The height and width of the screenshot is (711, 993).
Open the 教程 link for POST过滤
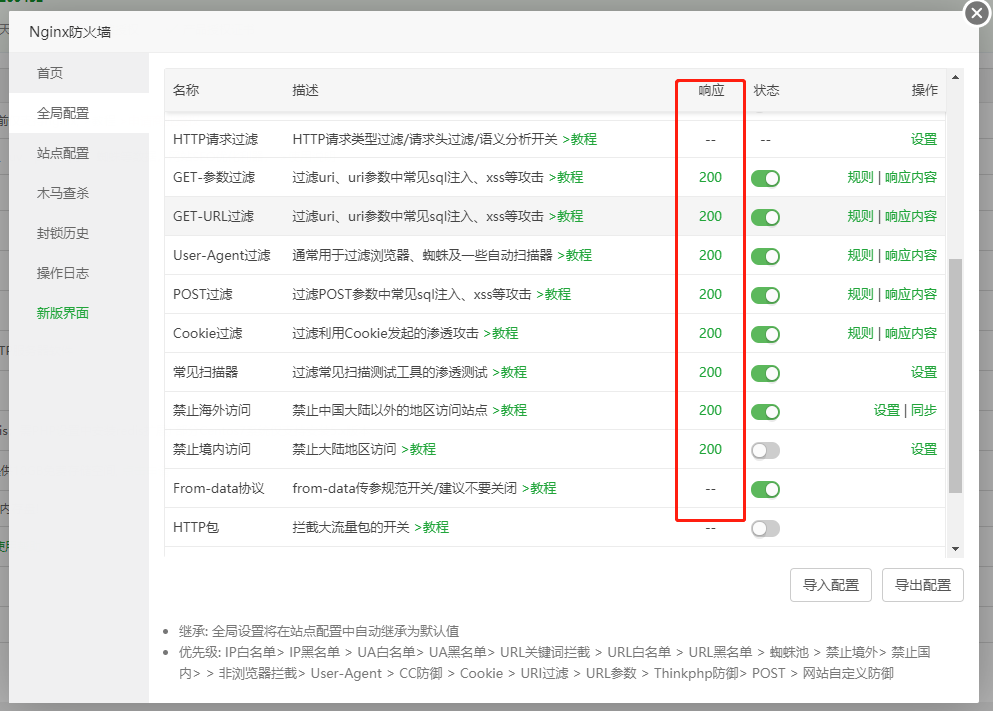coord(553,294)
